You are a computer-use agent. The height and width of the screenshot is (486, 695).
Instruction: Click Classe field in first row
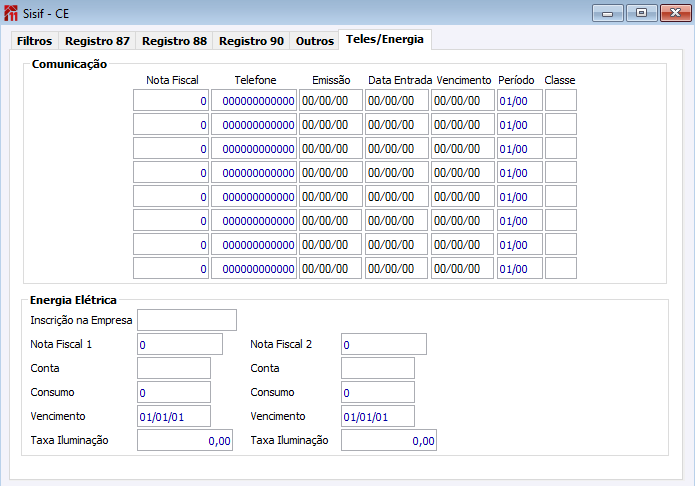[561, 100]
